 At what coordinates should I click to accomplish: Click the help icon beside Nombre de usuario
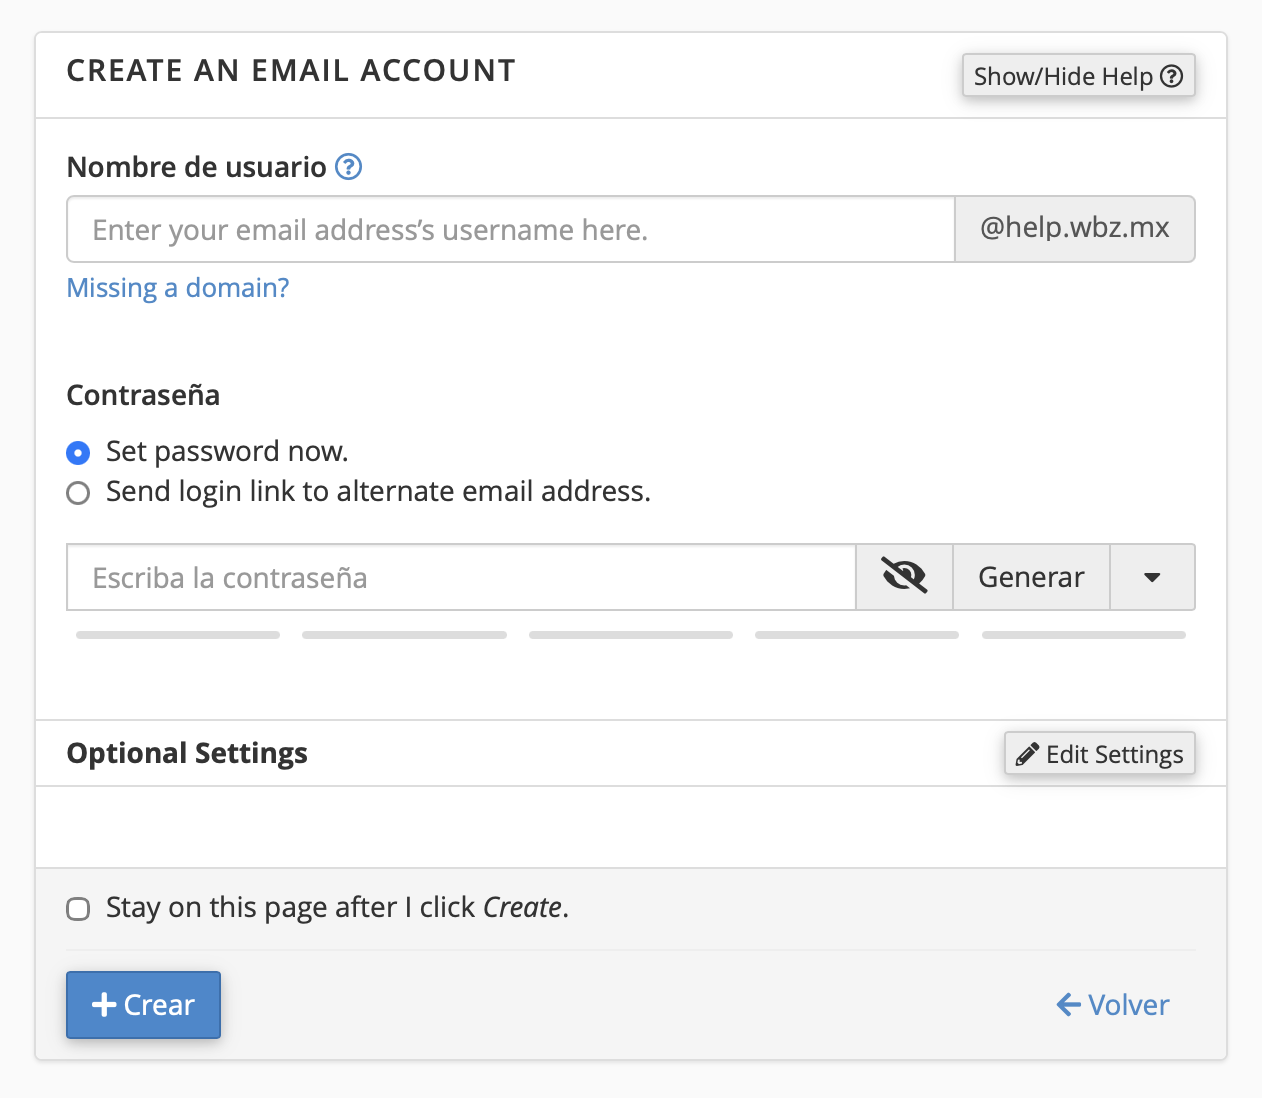(348, 167)
